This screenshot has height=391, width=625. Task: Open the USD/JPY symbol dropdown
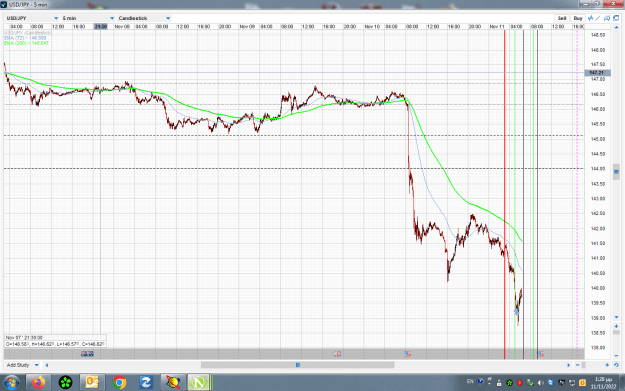pyautogui.click(x=32, y=18)
